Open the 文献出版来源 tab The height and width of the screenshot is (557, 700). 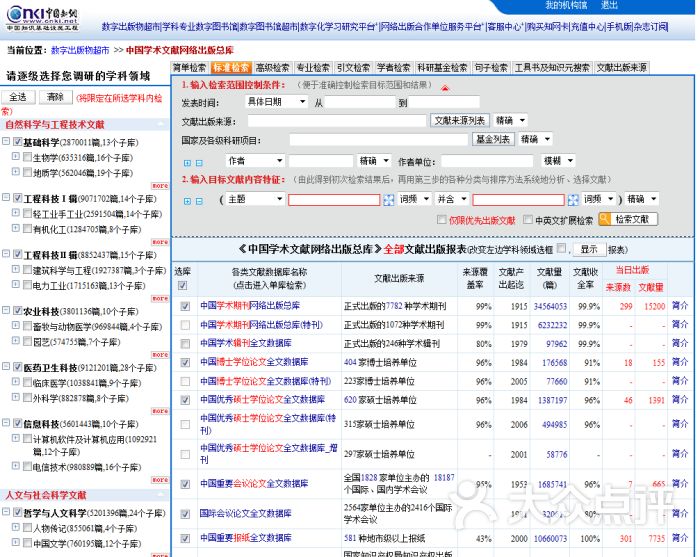[621, 67]
